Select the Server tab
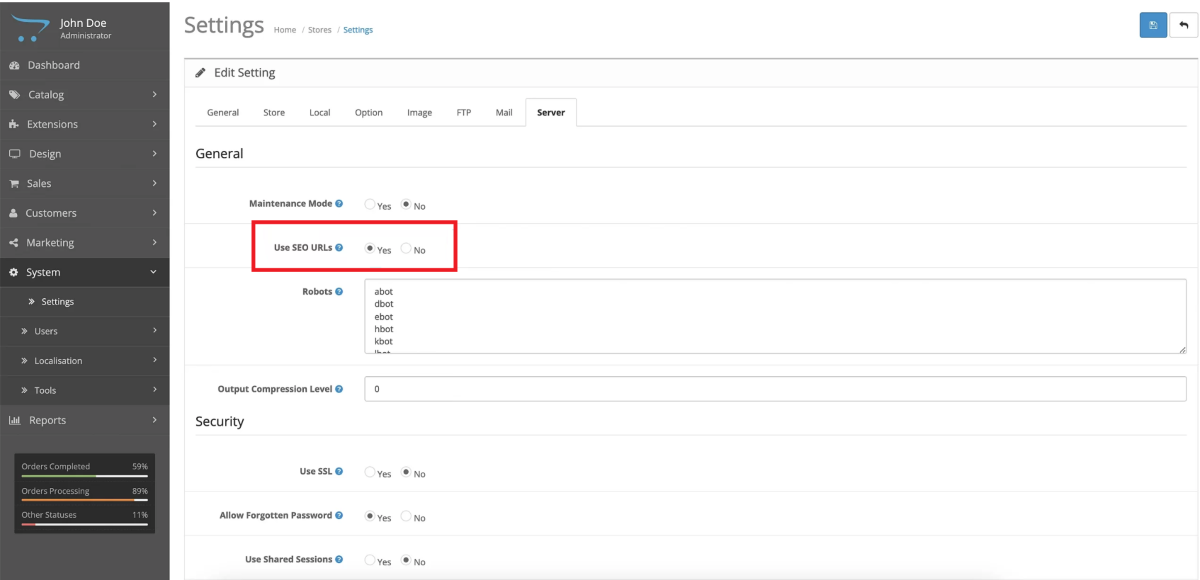 551,112
